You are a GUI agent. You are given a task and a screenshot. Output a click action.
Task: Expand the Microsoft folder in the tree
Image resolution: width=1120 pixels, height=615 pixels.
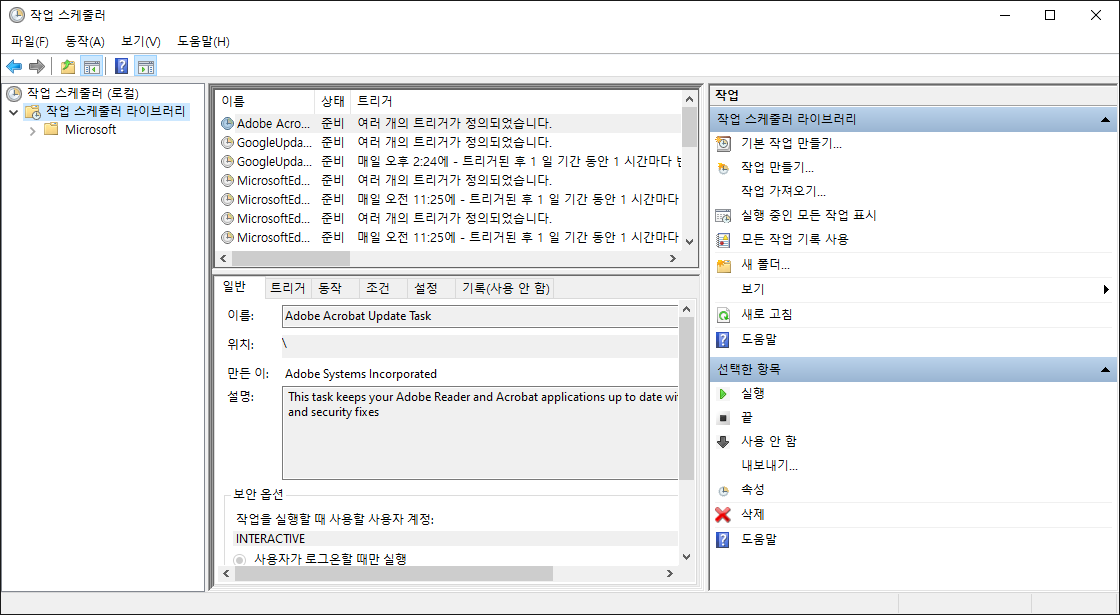click(x=31, y=128)
